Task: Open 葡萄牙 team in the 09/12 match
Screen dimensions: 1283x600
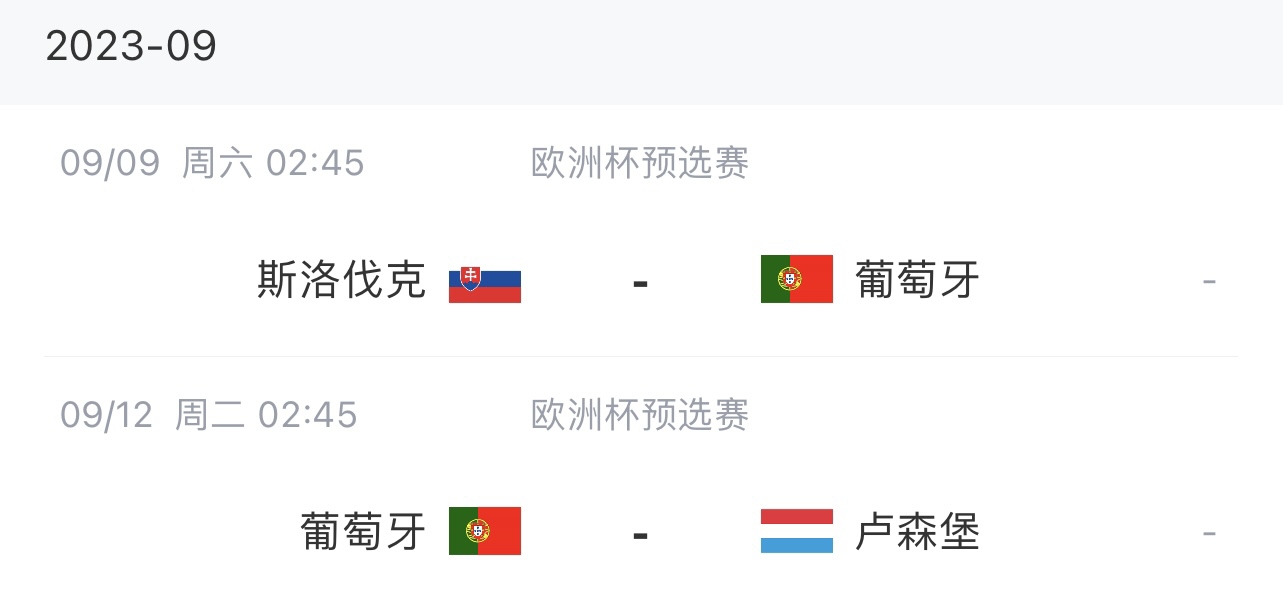Action: [x=364, y=532]
